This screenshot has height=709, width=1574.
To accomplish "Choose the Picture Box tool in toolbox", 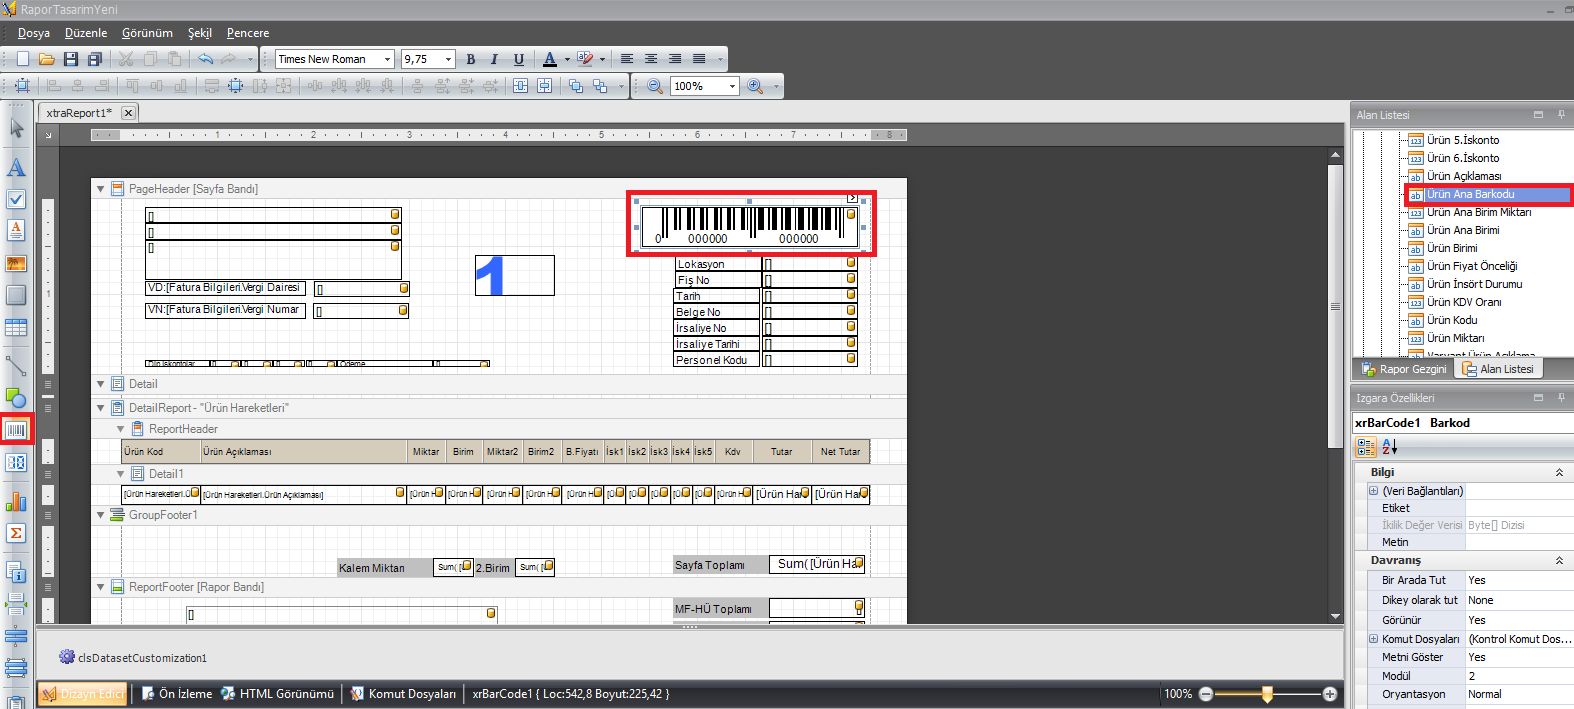I will 16,264.
